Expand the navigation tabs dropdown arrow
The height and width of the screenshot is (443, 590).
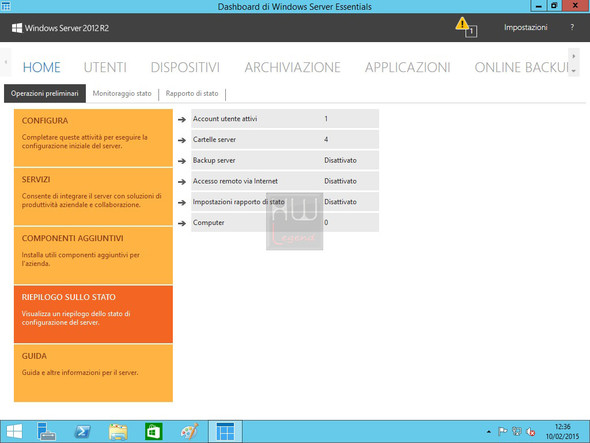573,70
